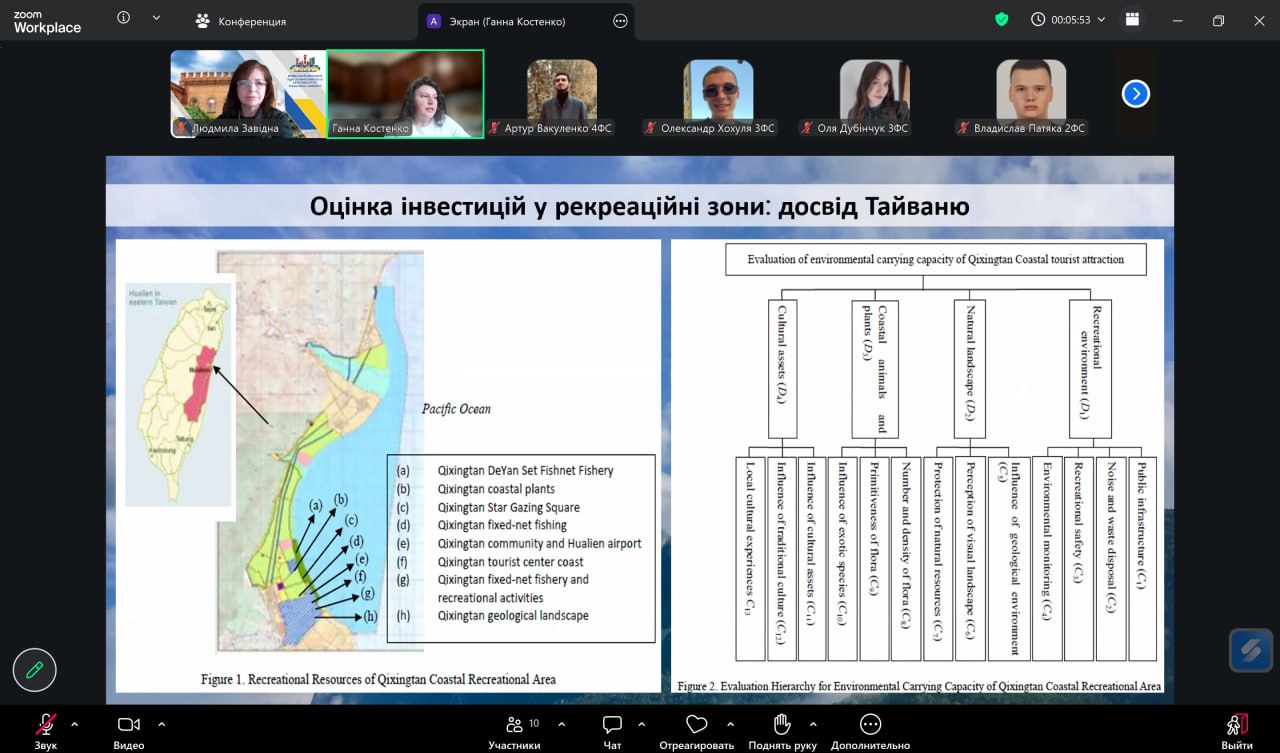Image resolution: width=1280 pixels, height=753 pixels.
Task: Unmute microphone with Звук button
Action: (x=46, y=730)
